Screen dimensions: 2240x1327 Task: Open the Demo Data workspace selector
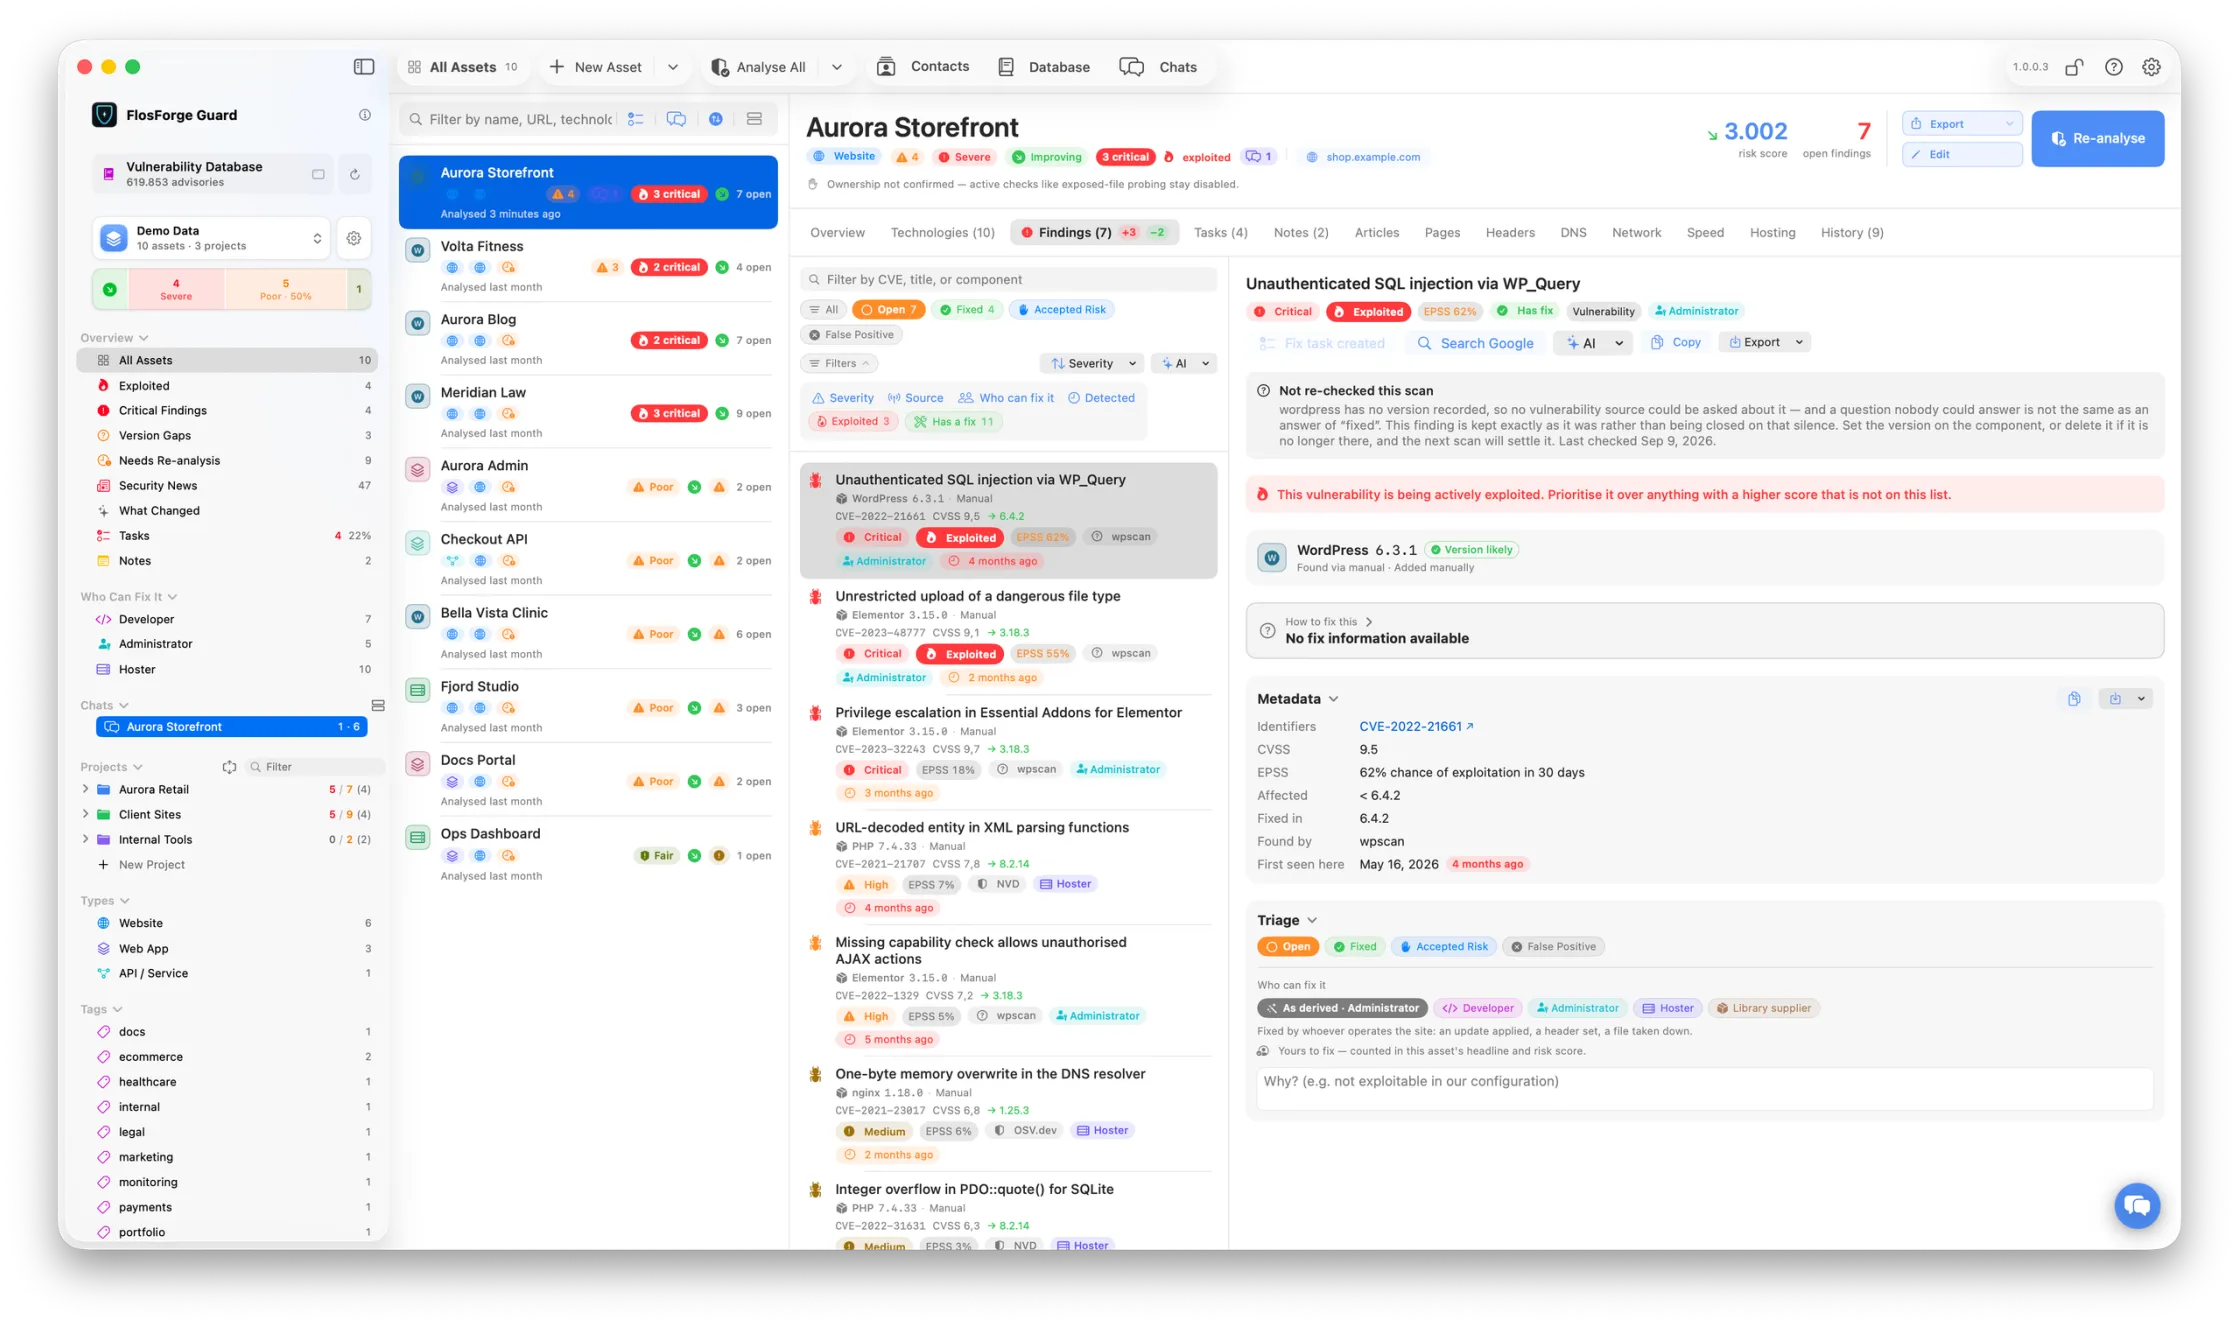pyautogui.click(x=211, y=238)
